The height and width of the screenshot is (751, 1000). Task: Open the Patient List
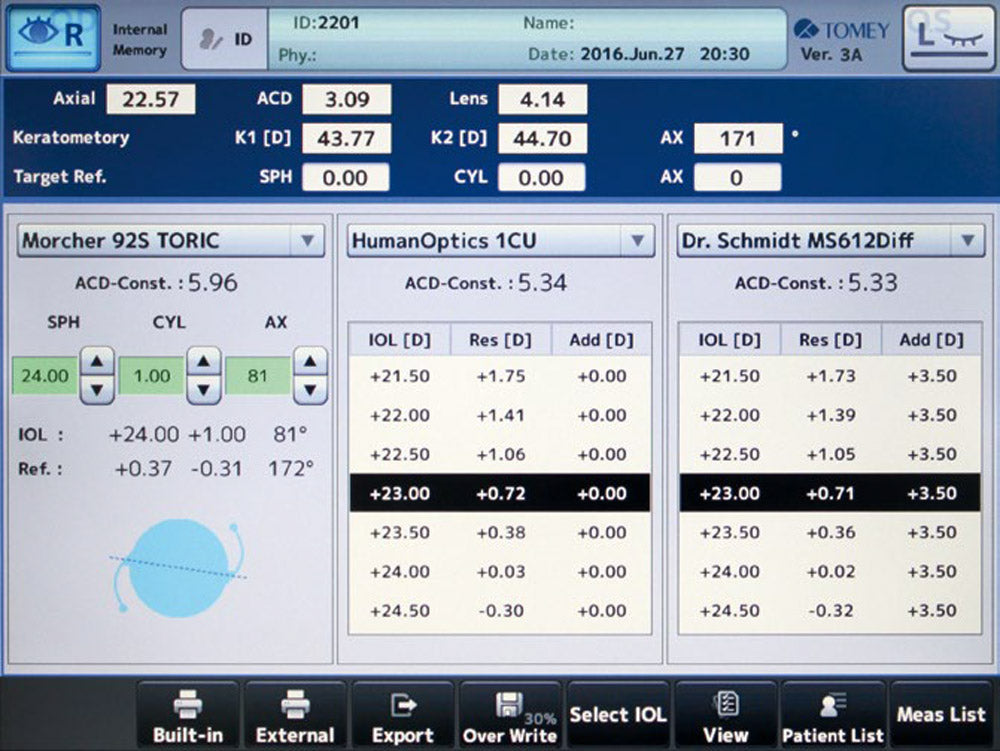[833, 717]
